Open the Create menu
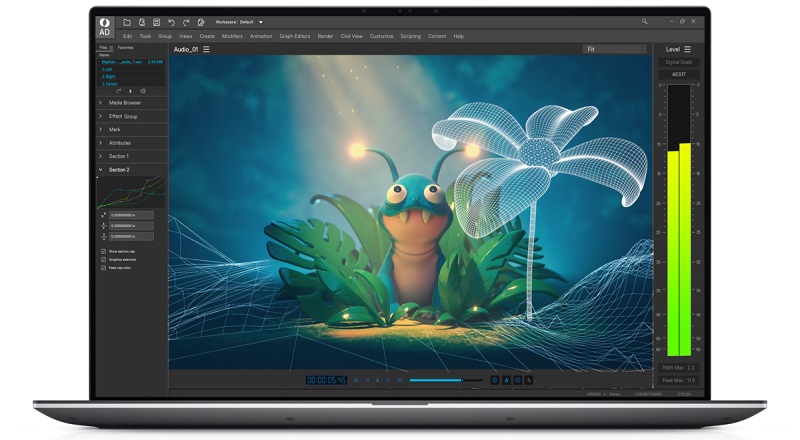Viewport: 800px width, 440px height. click(x=207, y=36)
